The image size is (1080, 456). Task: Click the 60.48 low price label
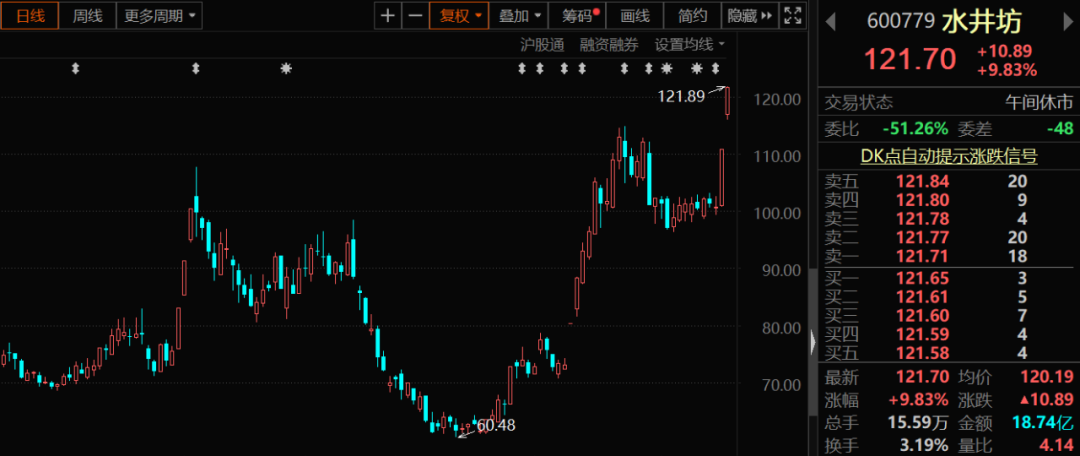click(497, 425)
